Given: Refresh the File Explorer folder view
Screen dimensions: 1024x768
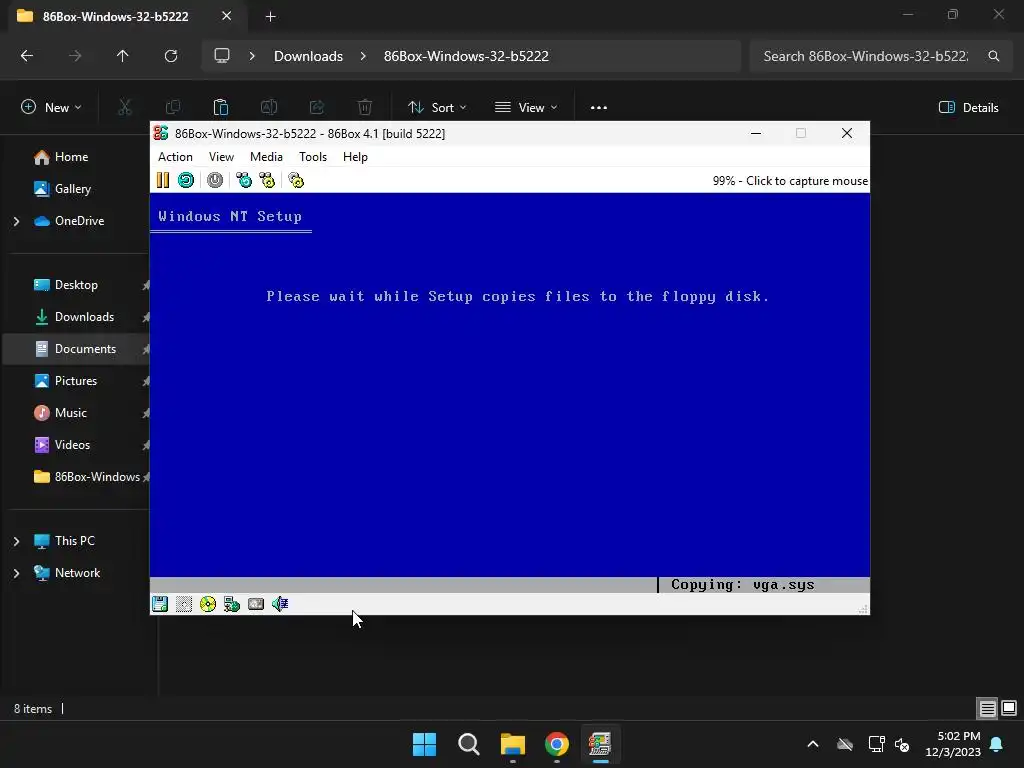Looking at the screenshot, I should [x=171, y=56].
